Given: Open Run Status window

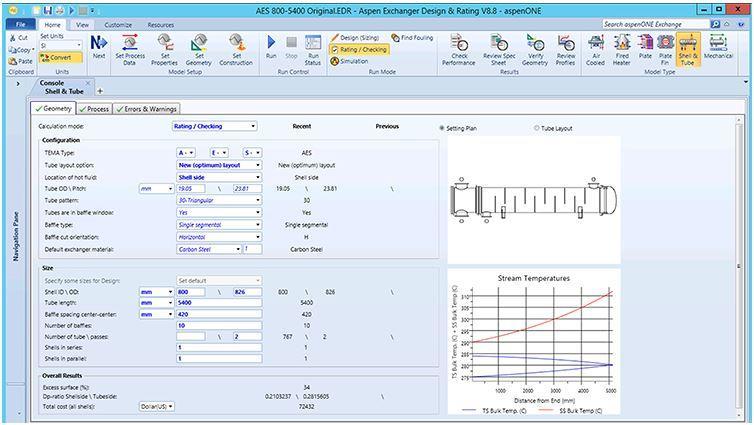Looking at the screenshot, I should pos(313,50).
